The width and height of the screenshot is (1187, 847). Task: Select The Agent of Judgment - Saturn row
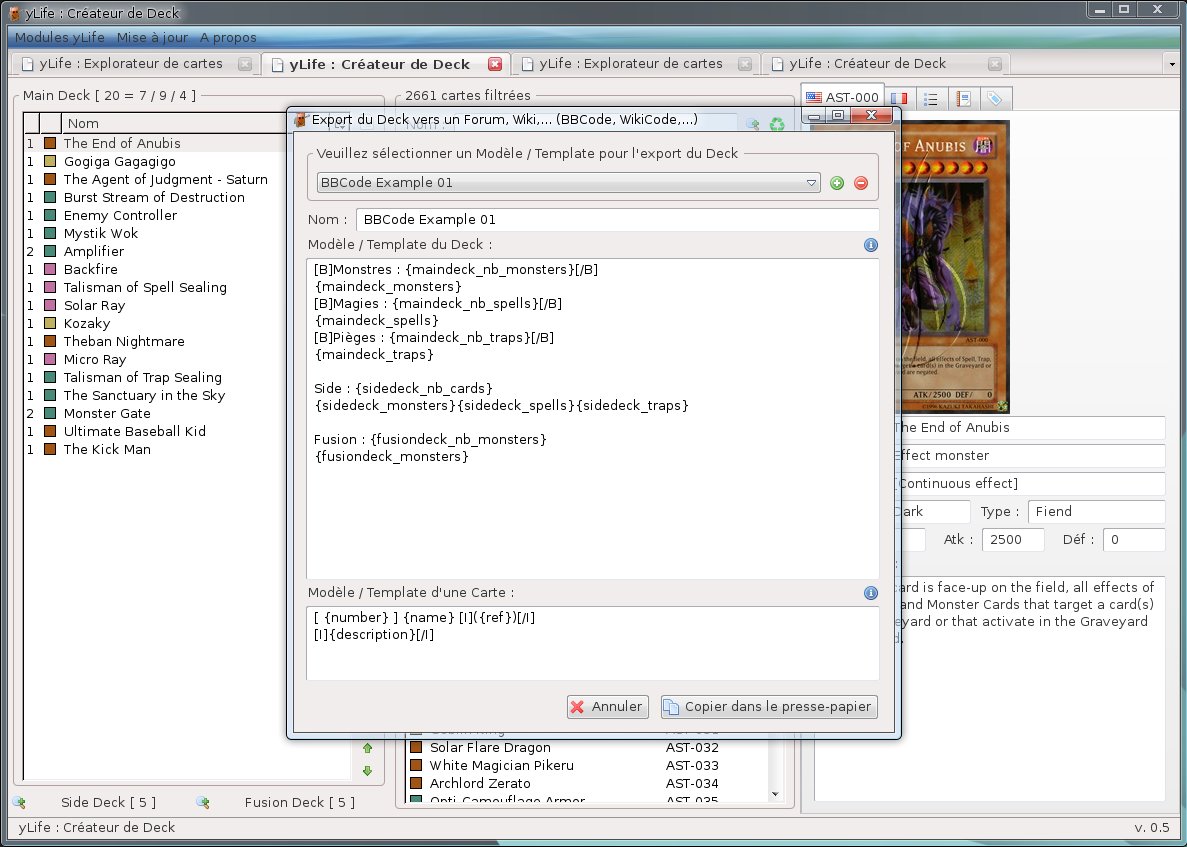coord(154,179)
